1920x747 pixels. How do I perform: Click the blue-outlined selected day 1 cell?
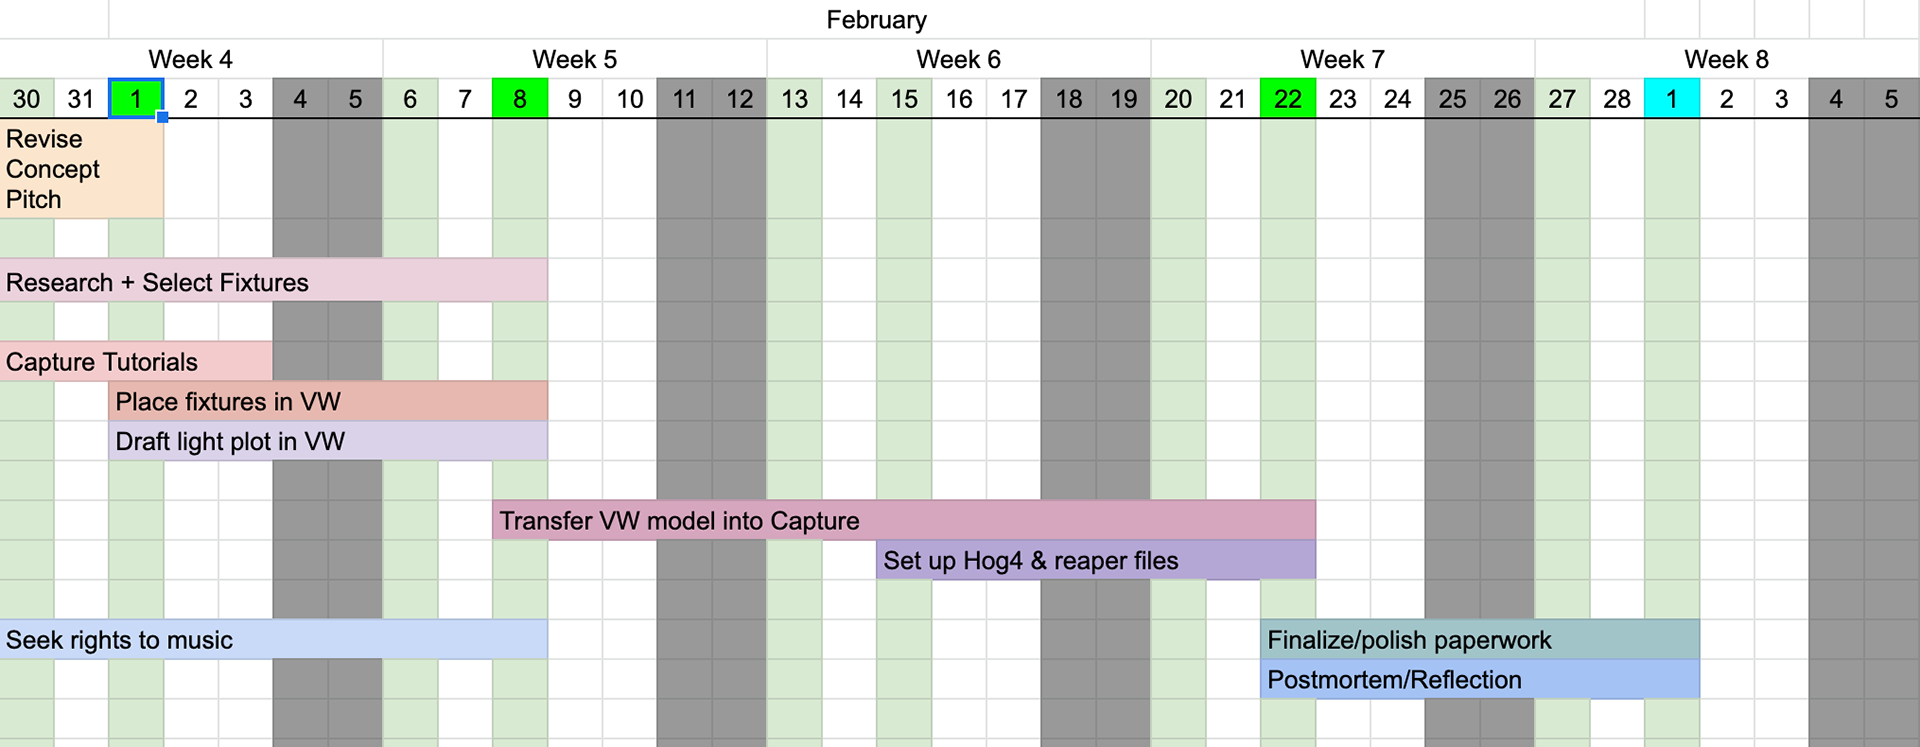click(x=136, y=99)
